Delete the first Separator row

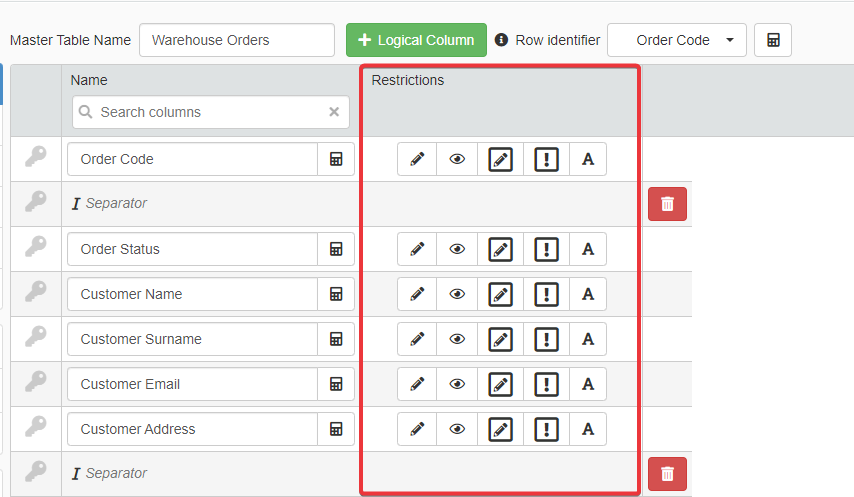pos(667,204)
